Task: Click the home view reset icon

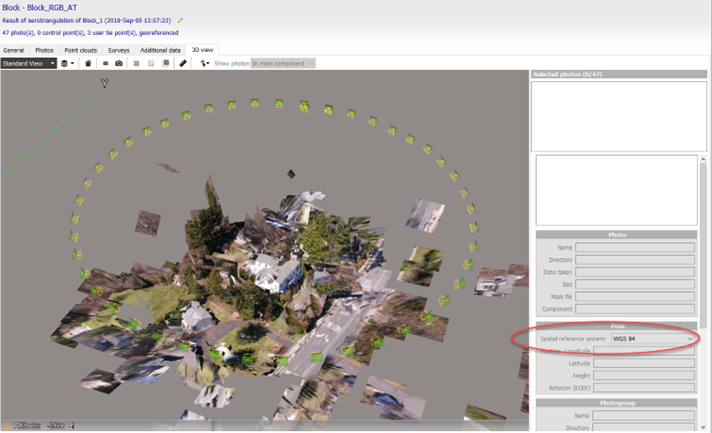Action: pos(88,63)
